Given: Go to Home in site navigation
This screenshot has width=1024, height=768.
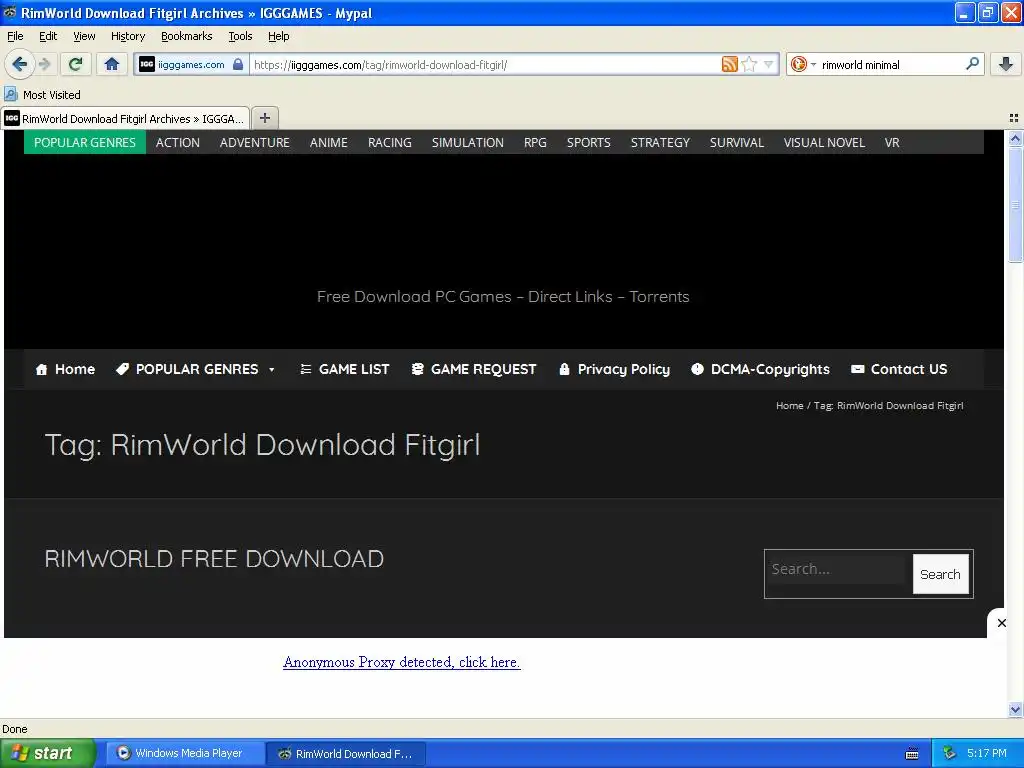Looking at the screenshot, I should [x=65, y=369].
